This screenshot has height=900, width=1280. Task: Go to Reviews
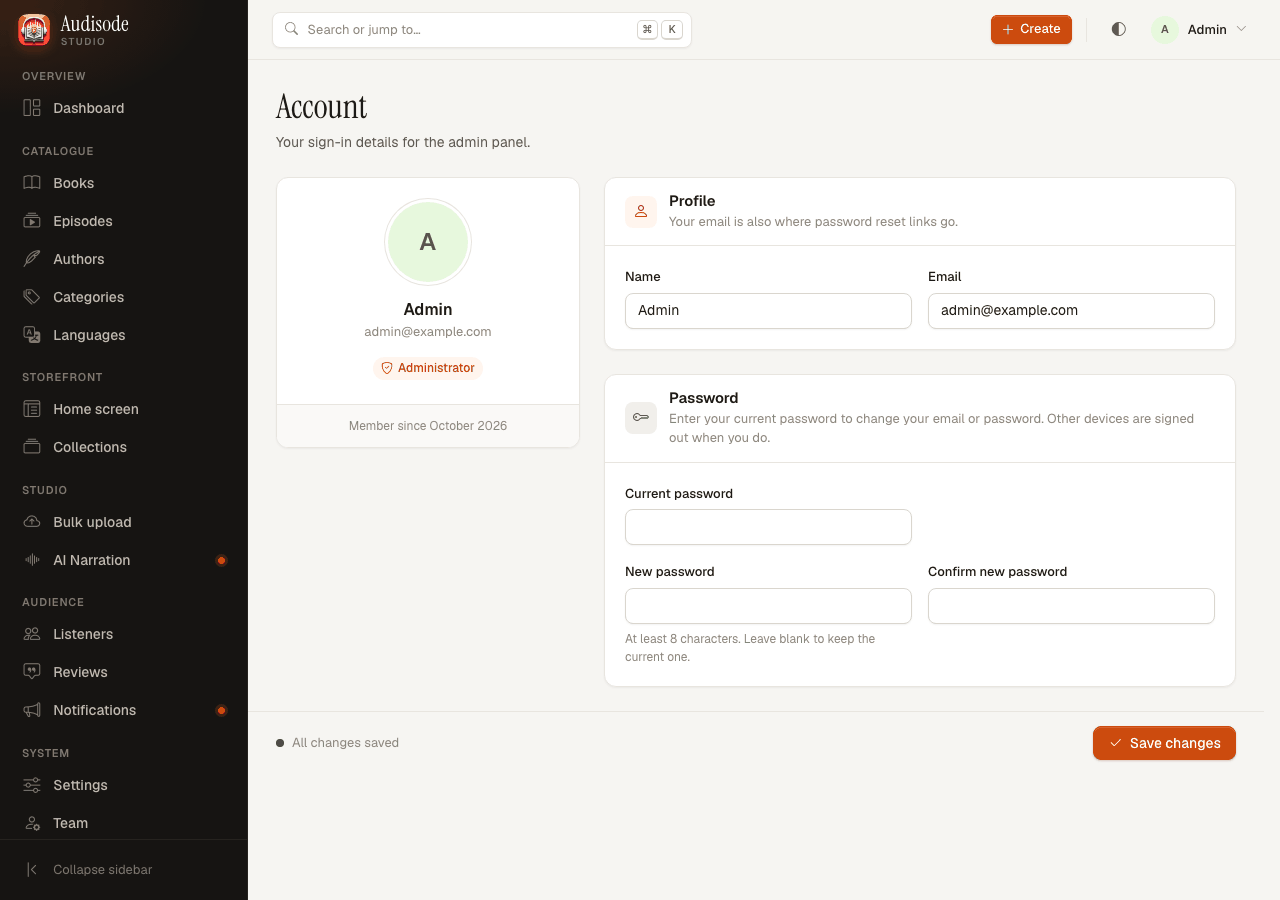[124, 672]
